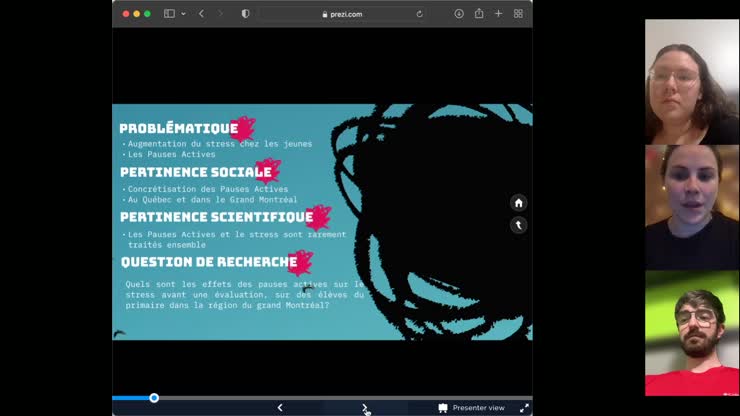The height and width of the screenshot is (416, 740).
Task: Click the presentation progress slider handle
Action: [154, 398]
